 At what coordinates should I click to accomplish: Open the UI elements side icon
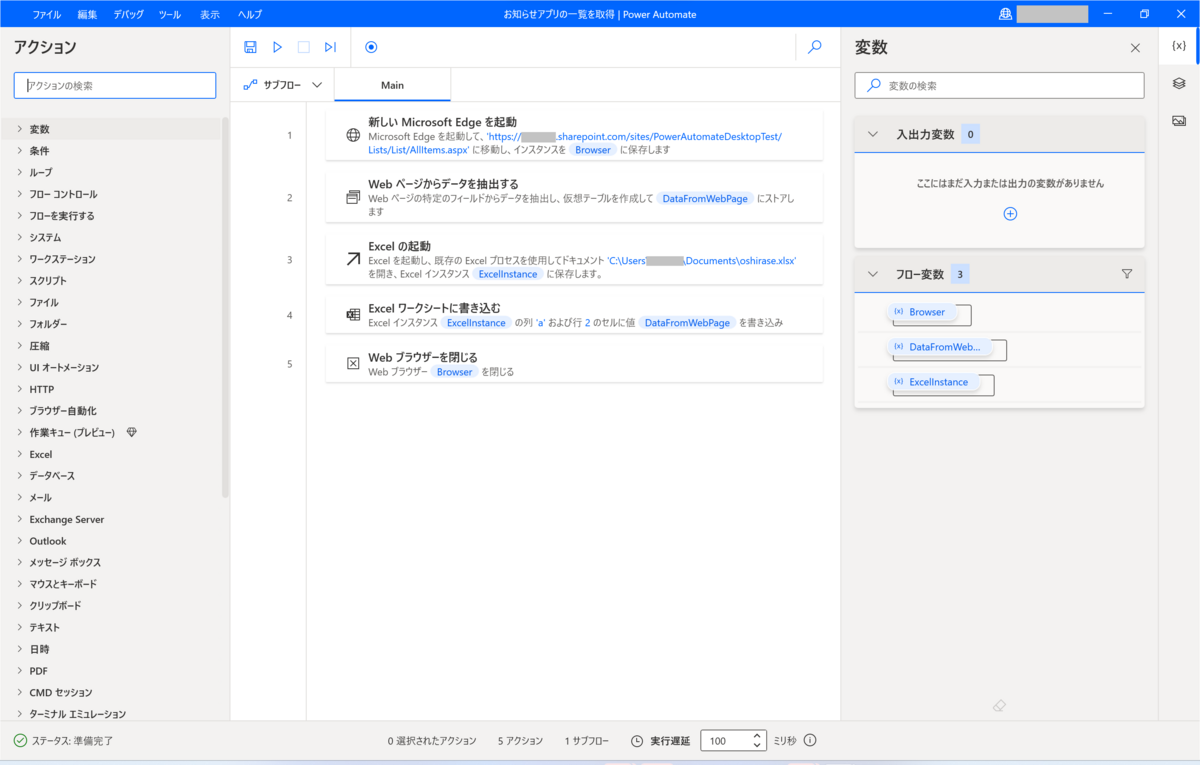click(x=1179, y=83)
